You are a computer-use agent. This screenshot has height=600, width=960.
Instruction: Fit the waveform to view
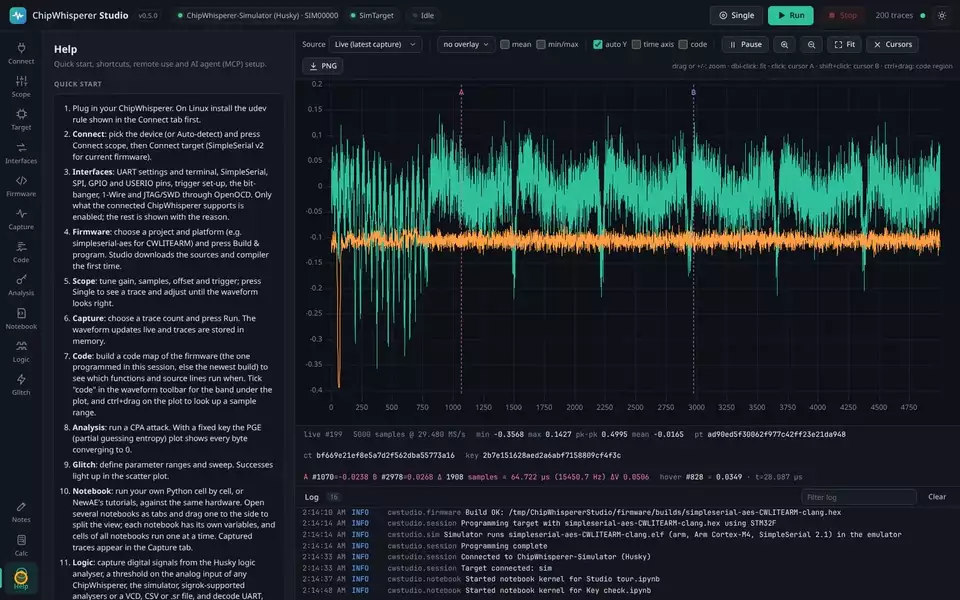click(x=844, y=44)
